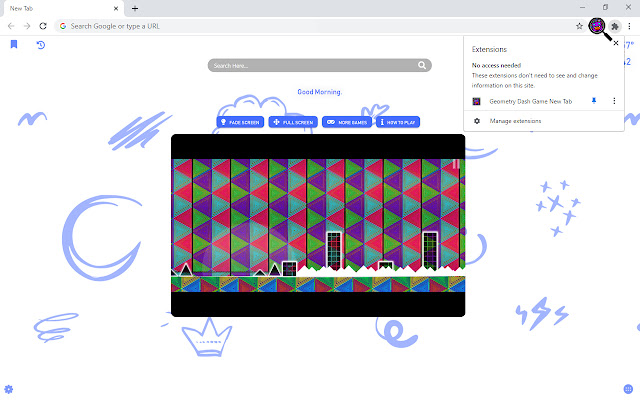640x400 pixels.
Task: Click the Fade Screen button
Action: 240,122
